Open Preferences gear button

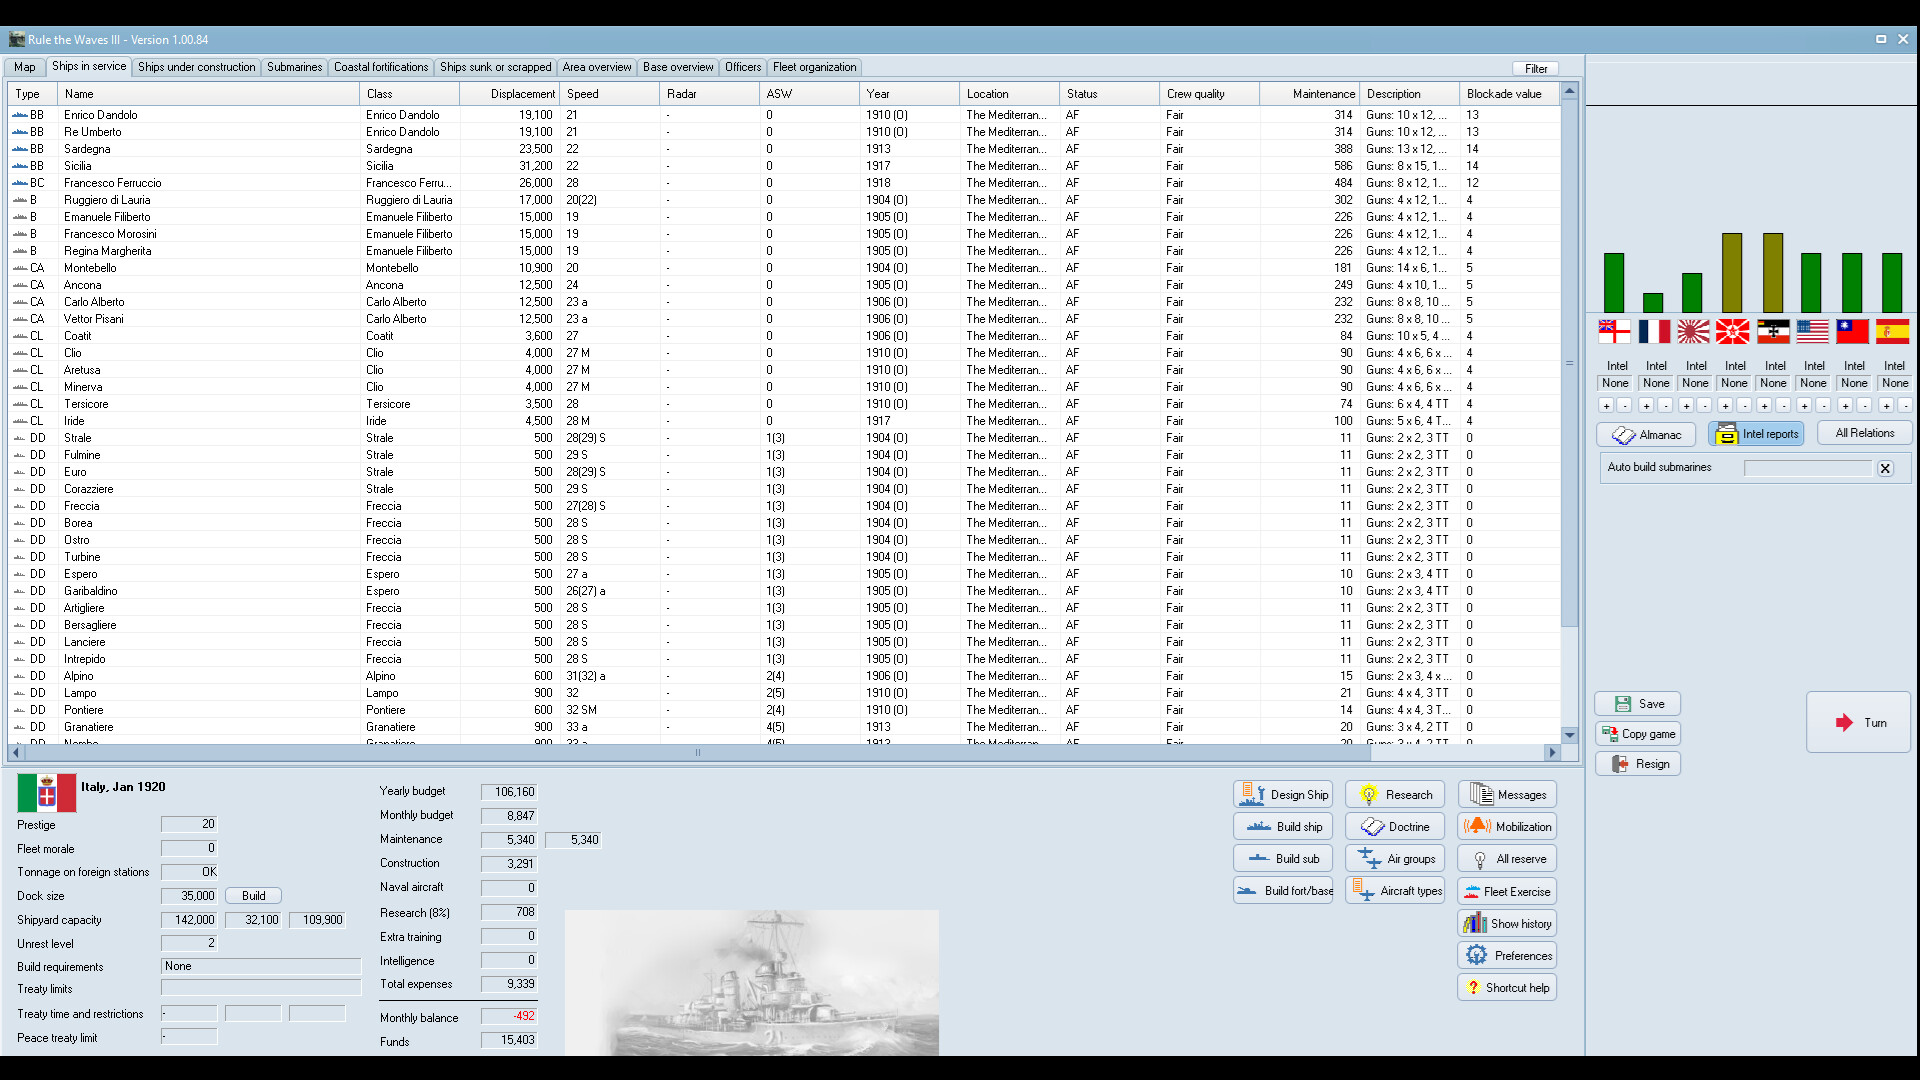1508,956
